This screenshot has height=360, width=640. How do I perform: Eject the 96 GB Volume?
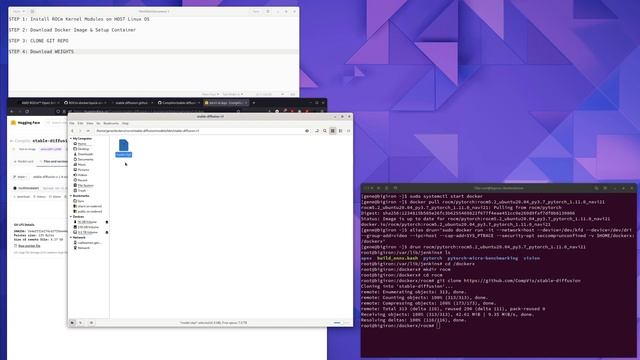click(x=107, y=222)
